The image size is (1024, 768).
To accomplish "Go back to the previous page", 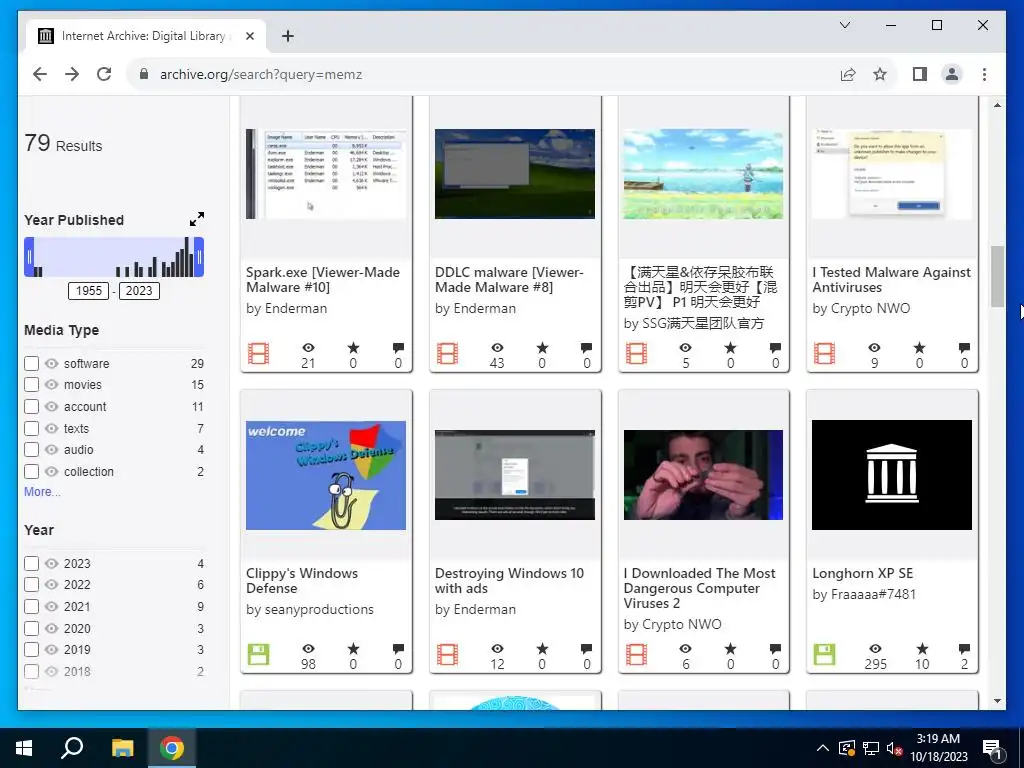I will pos(40,74).
